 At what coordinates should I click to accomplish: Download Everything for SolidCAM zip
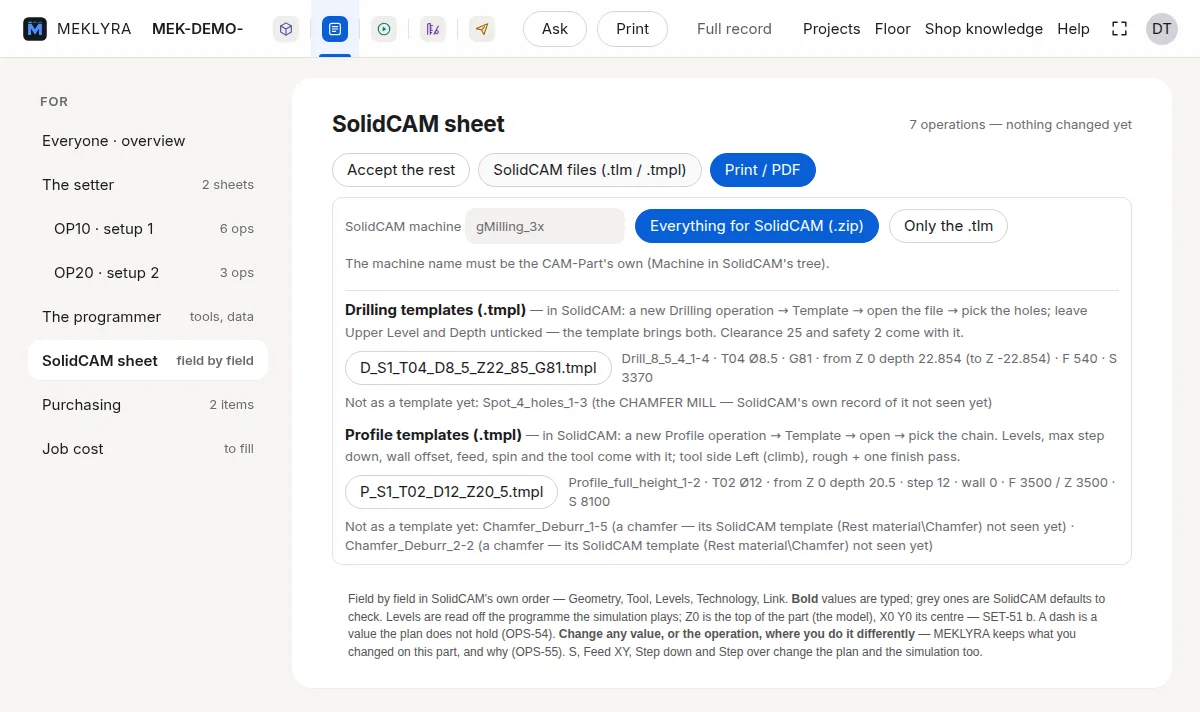[x=757, y=226]
